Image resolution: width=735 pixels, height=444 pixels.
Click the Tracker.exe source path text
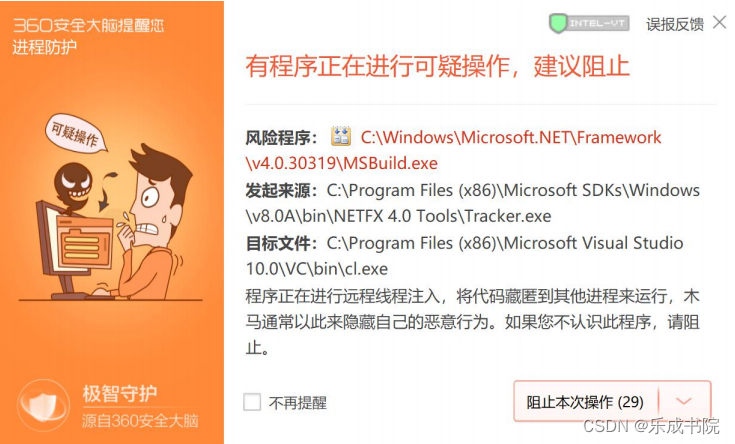tap(472, 203)
